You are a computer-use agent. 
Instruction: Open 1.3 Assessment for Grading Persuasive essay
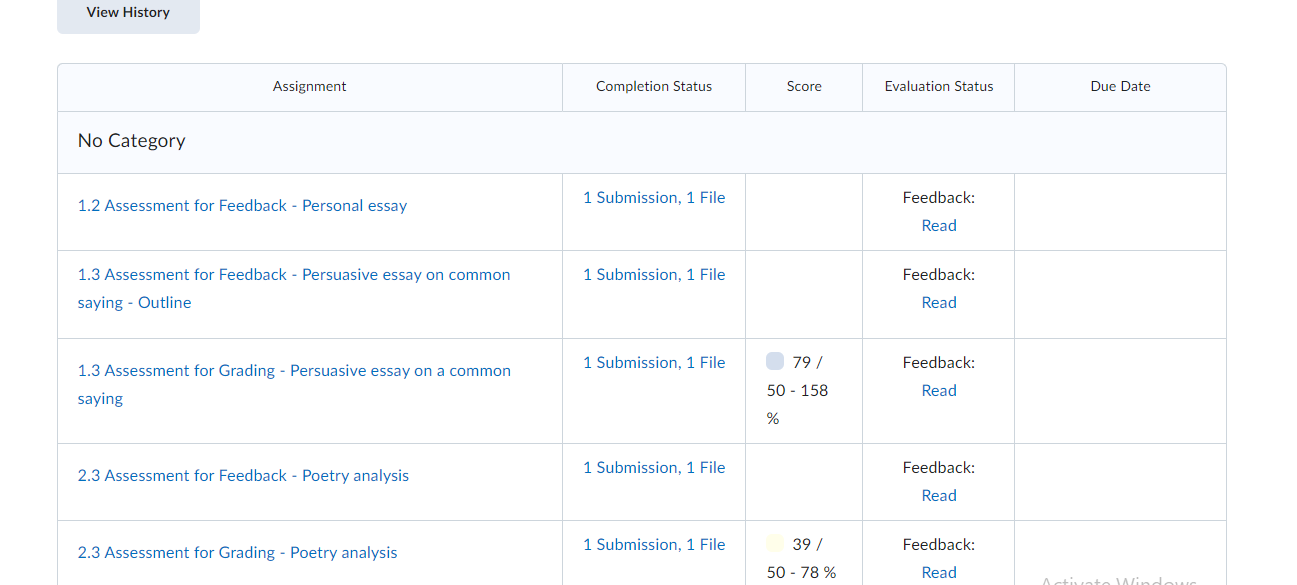click(294, 371)
